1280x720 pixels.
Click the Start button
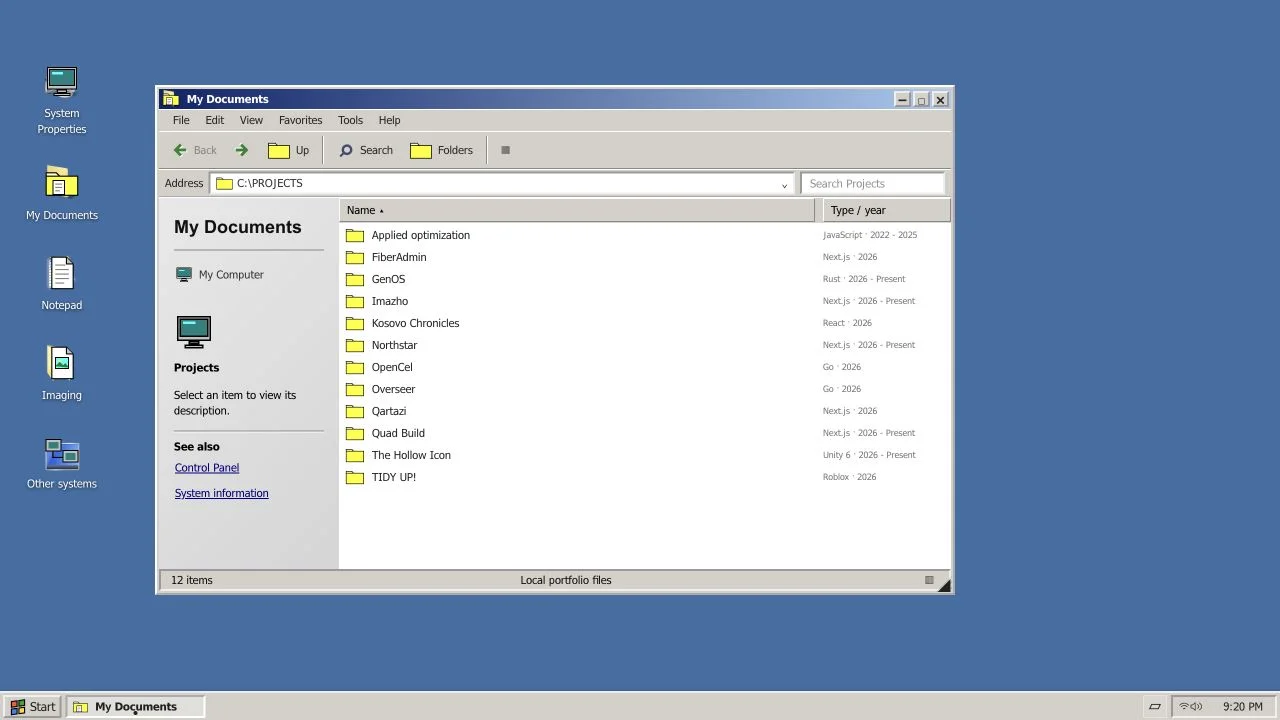point(33,706)
